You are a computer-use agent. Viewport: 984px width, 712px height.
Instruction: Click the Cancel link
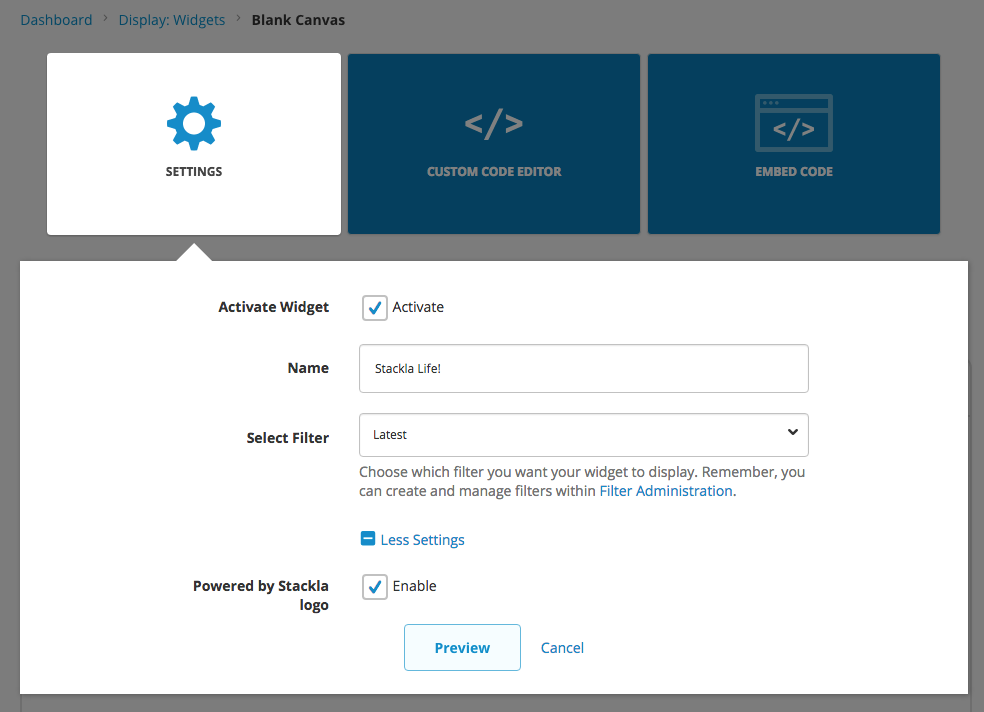(x=562, y=648)
